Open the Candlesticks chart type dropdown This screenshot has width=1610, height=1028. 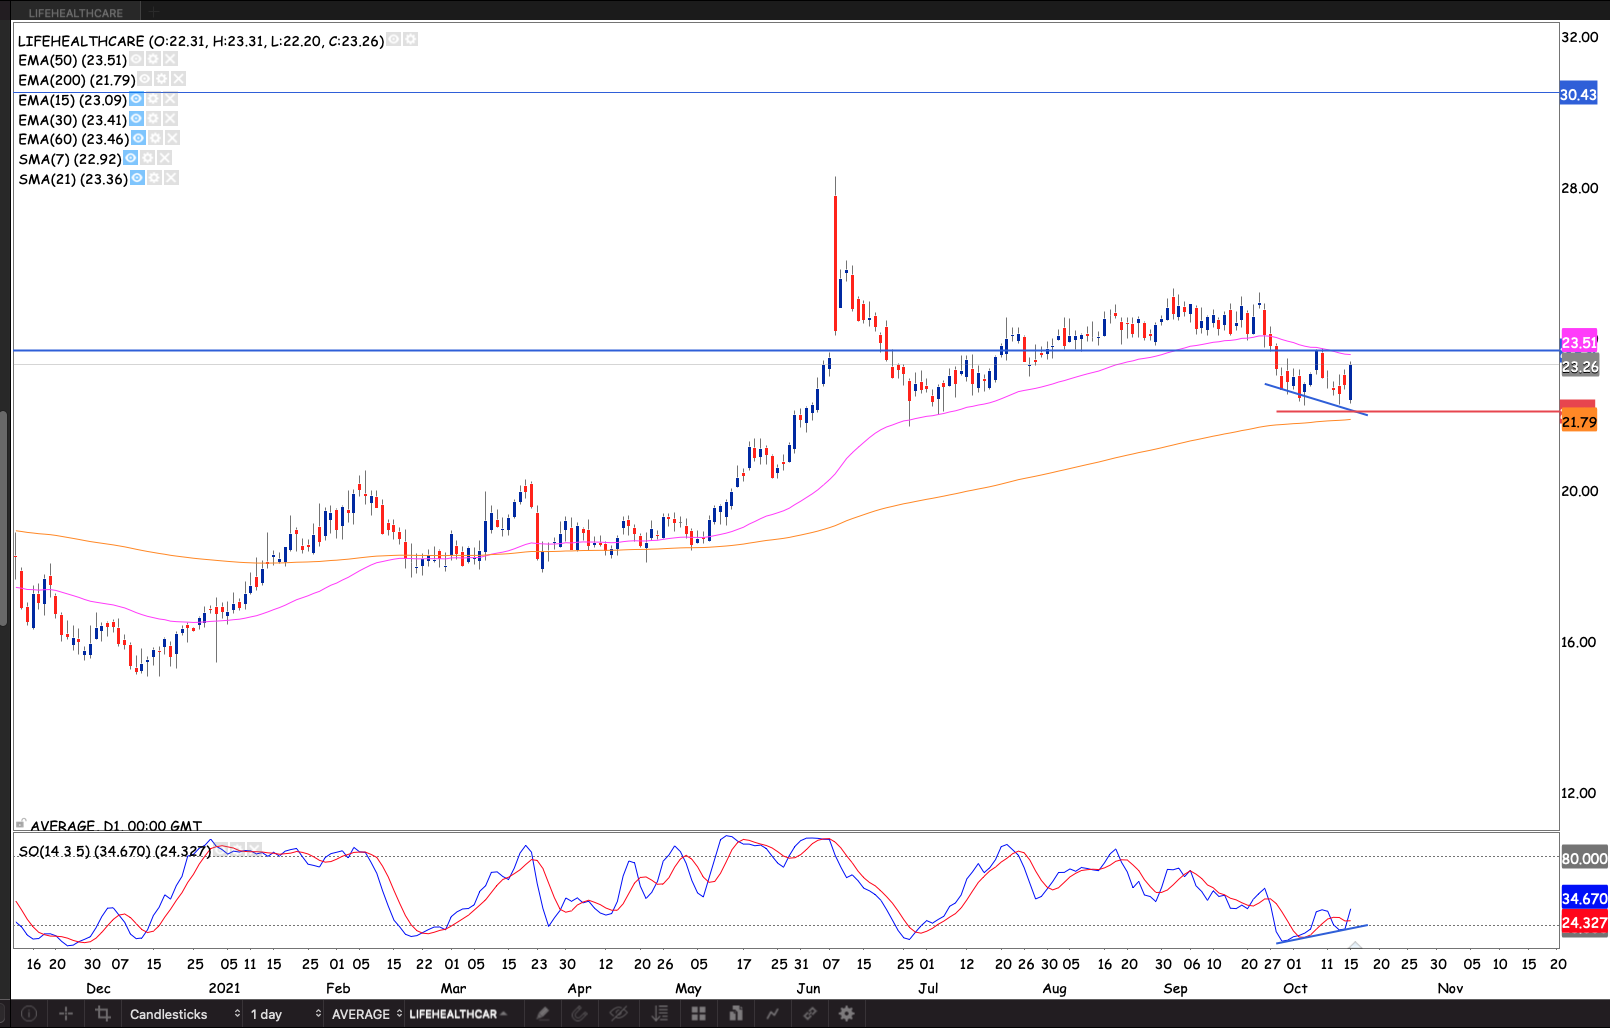pos(184,1013)
